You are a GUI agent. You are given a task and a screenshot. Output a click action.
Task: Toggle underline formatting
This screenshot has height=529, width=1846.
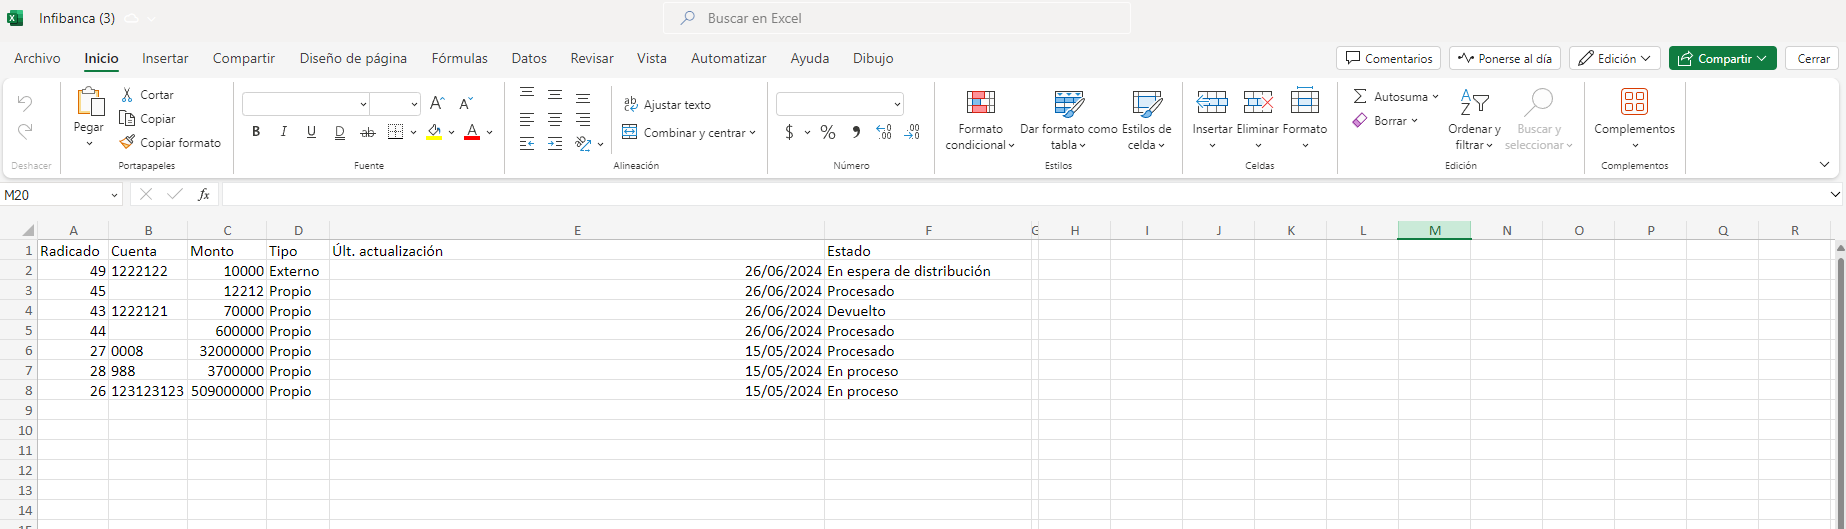[x=312, y=131]
